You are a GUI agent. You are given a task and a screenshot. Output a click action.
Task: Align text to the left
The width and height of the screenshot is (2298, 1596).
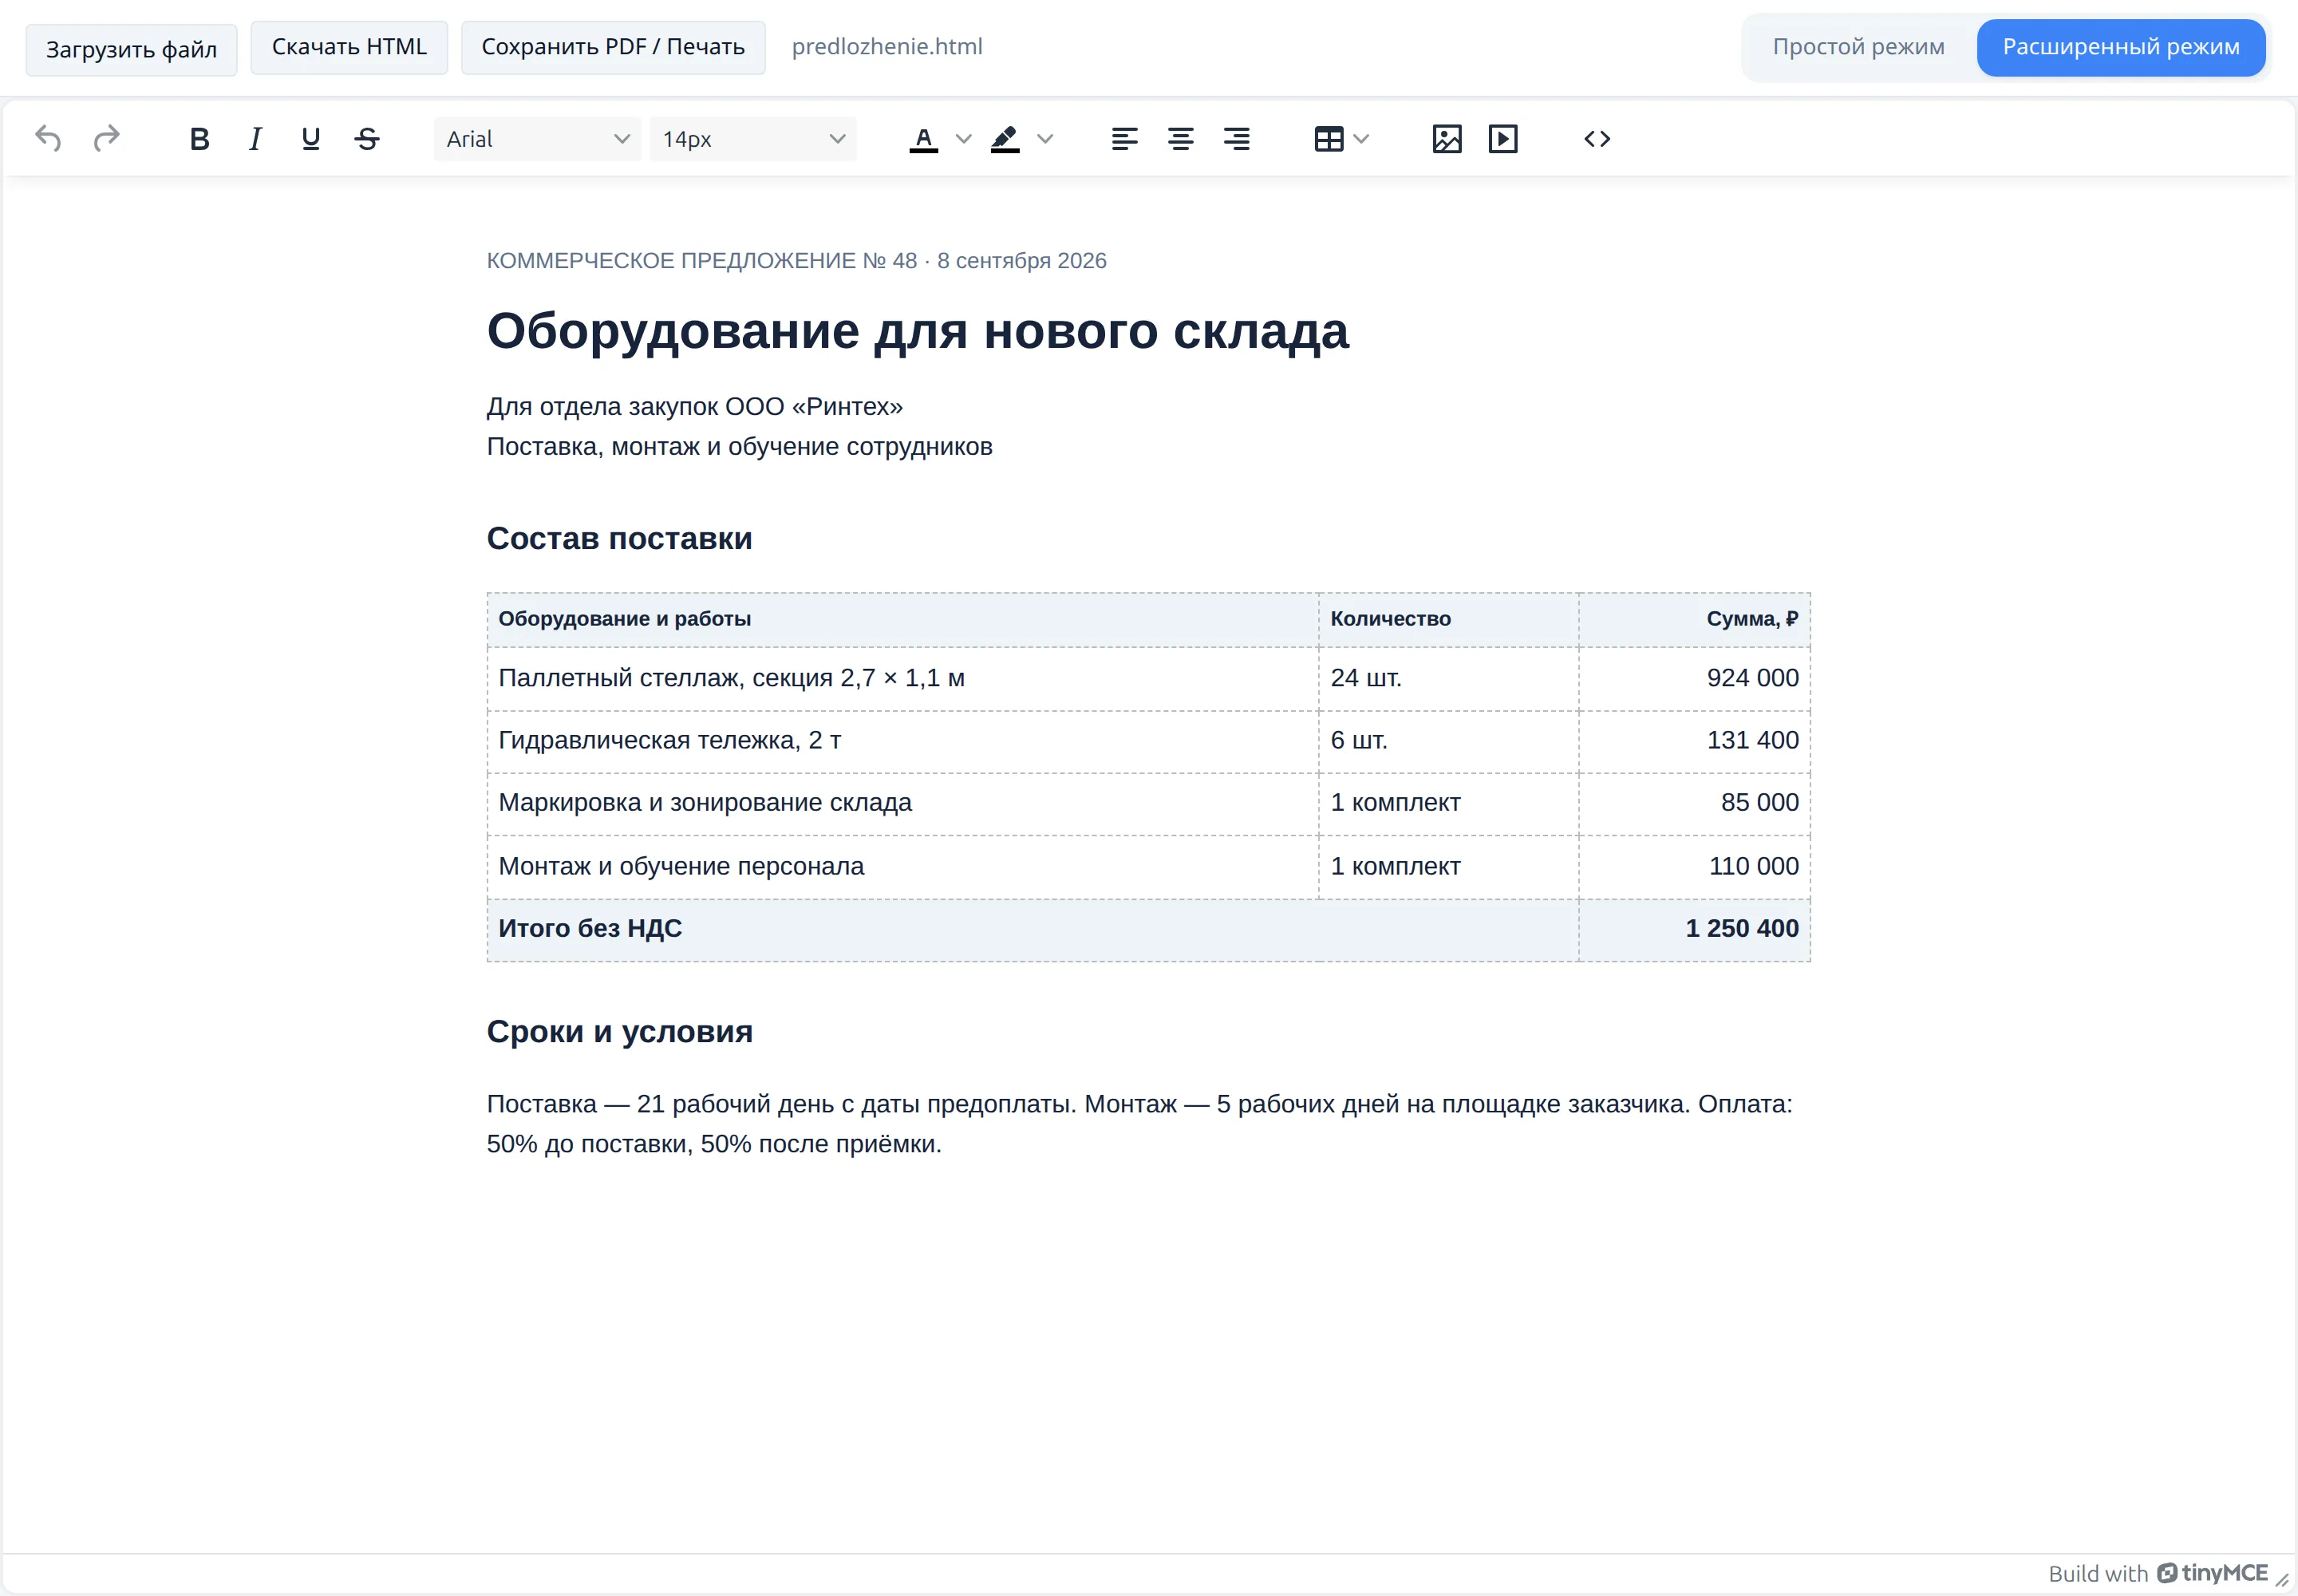coord(1124,139)
